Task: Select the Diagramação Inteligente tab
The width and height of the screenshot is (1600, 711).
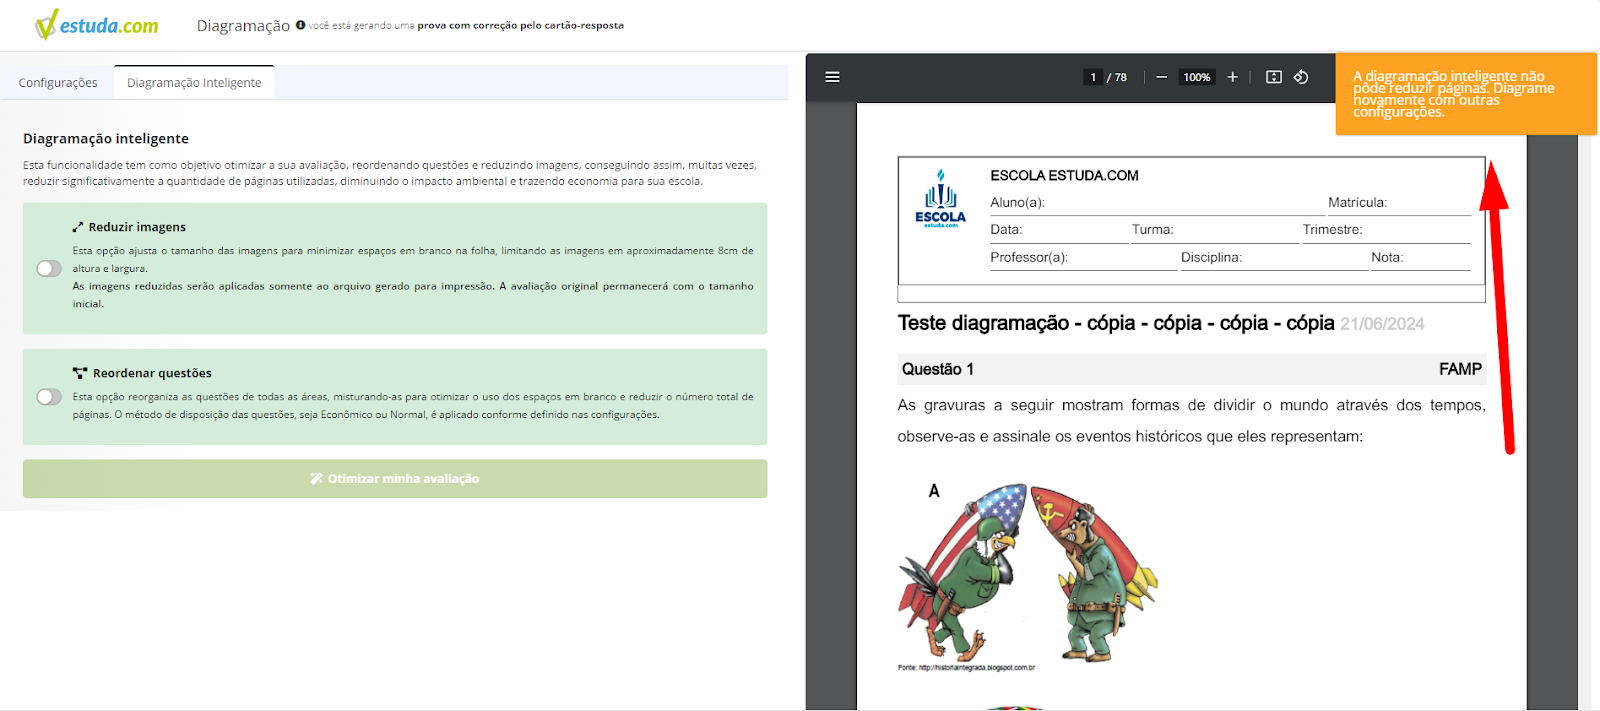Action: 194,83
